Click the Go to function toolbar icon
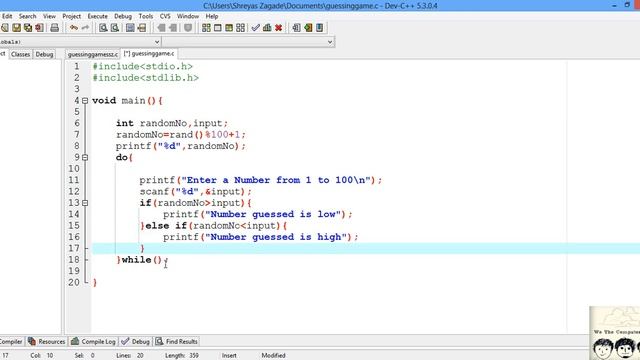Image resolution: width=640 pixels, height=360 pixels. (x=130, y=28)
